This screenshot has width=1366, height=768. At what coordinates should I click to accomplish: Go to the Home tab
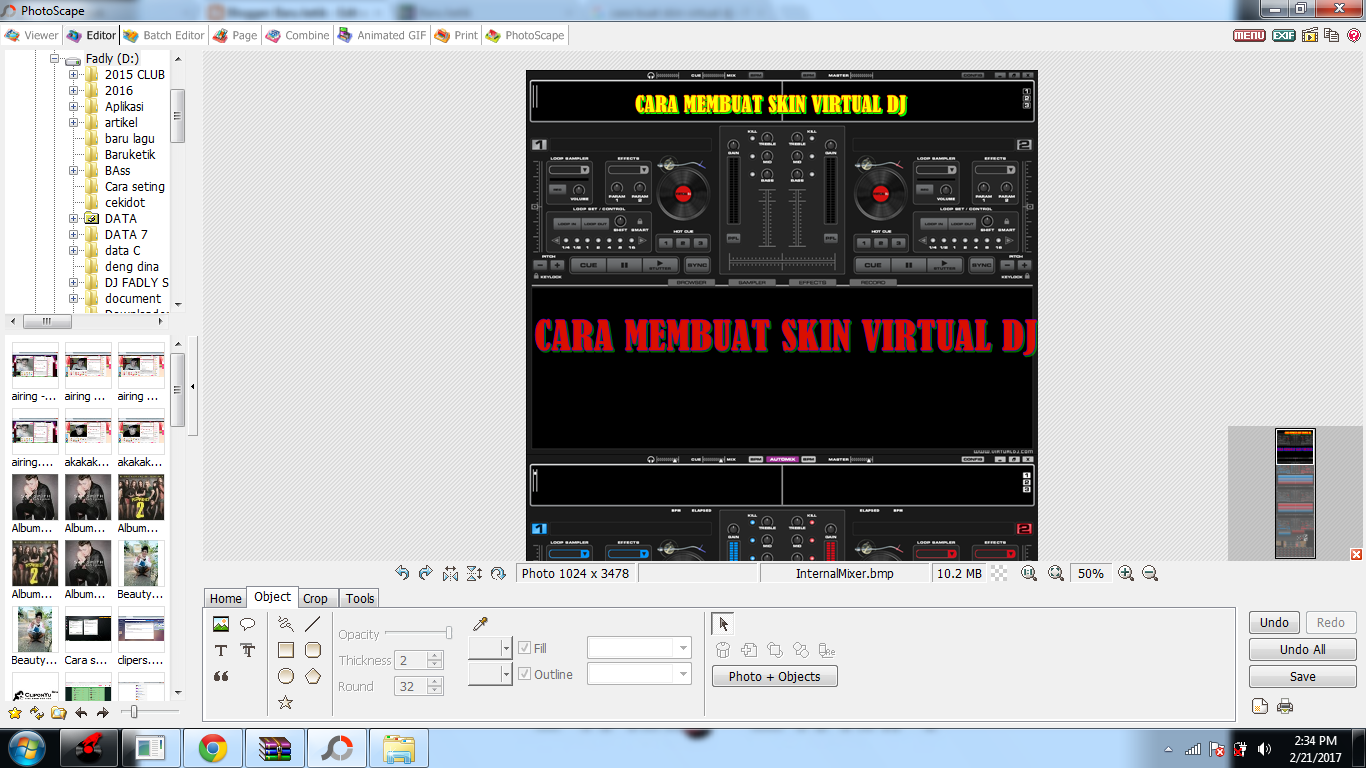226,598
